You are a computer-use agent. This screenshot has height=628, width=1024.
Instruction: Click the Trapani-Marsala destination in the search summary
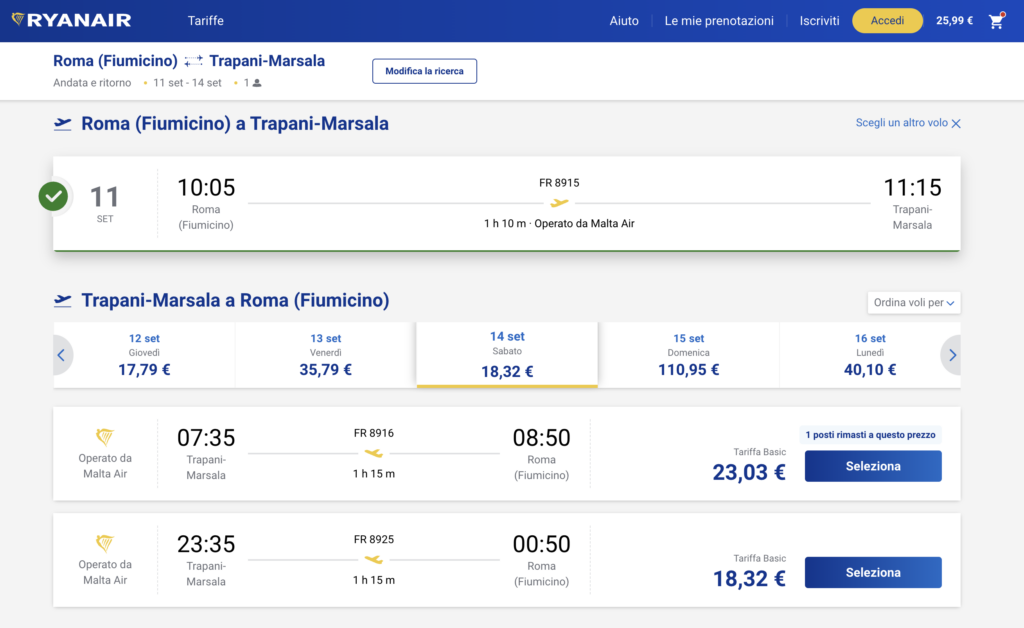pyautogui.click(x=267, y=61)
